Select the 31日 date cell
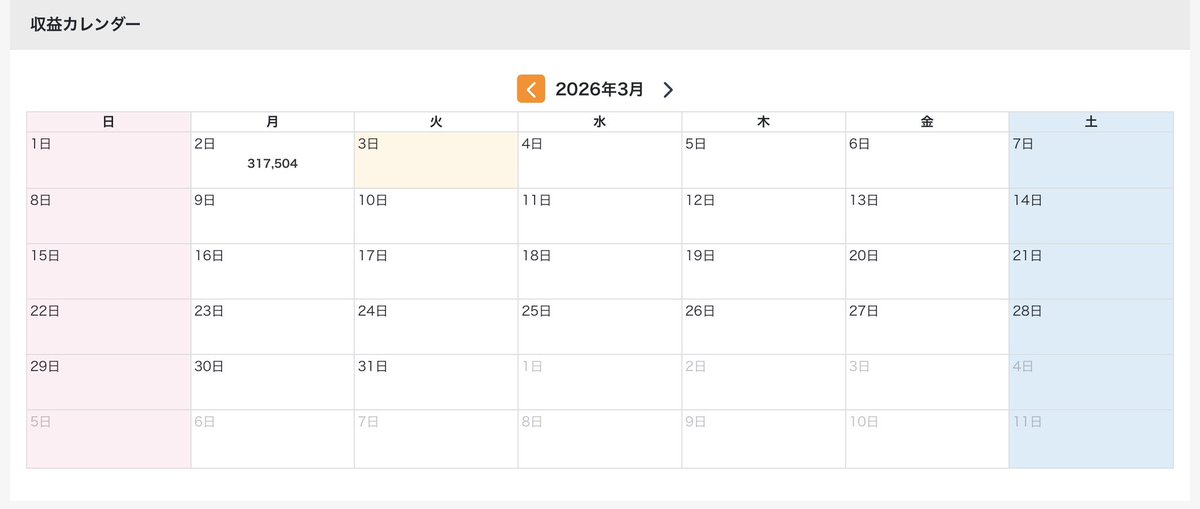The height and width of the screenshot is (509, 1200). pos(436,382)
